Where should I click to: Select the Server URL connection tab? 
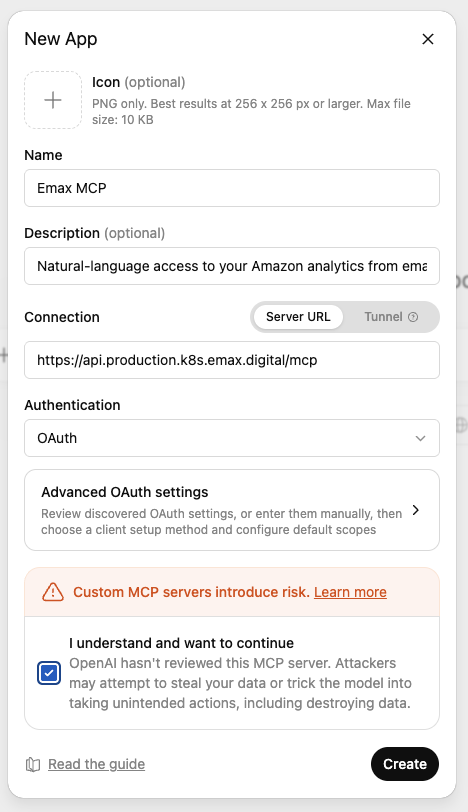[x=298, y=317]
